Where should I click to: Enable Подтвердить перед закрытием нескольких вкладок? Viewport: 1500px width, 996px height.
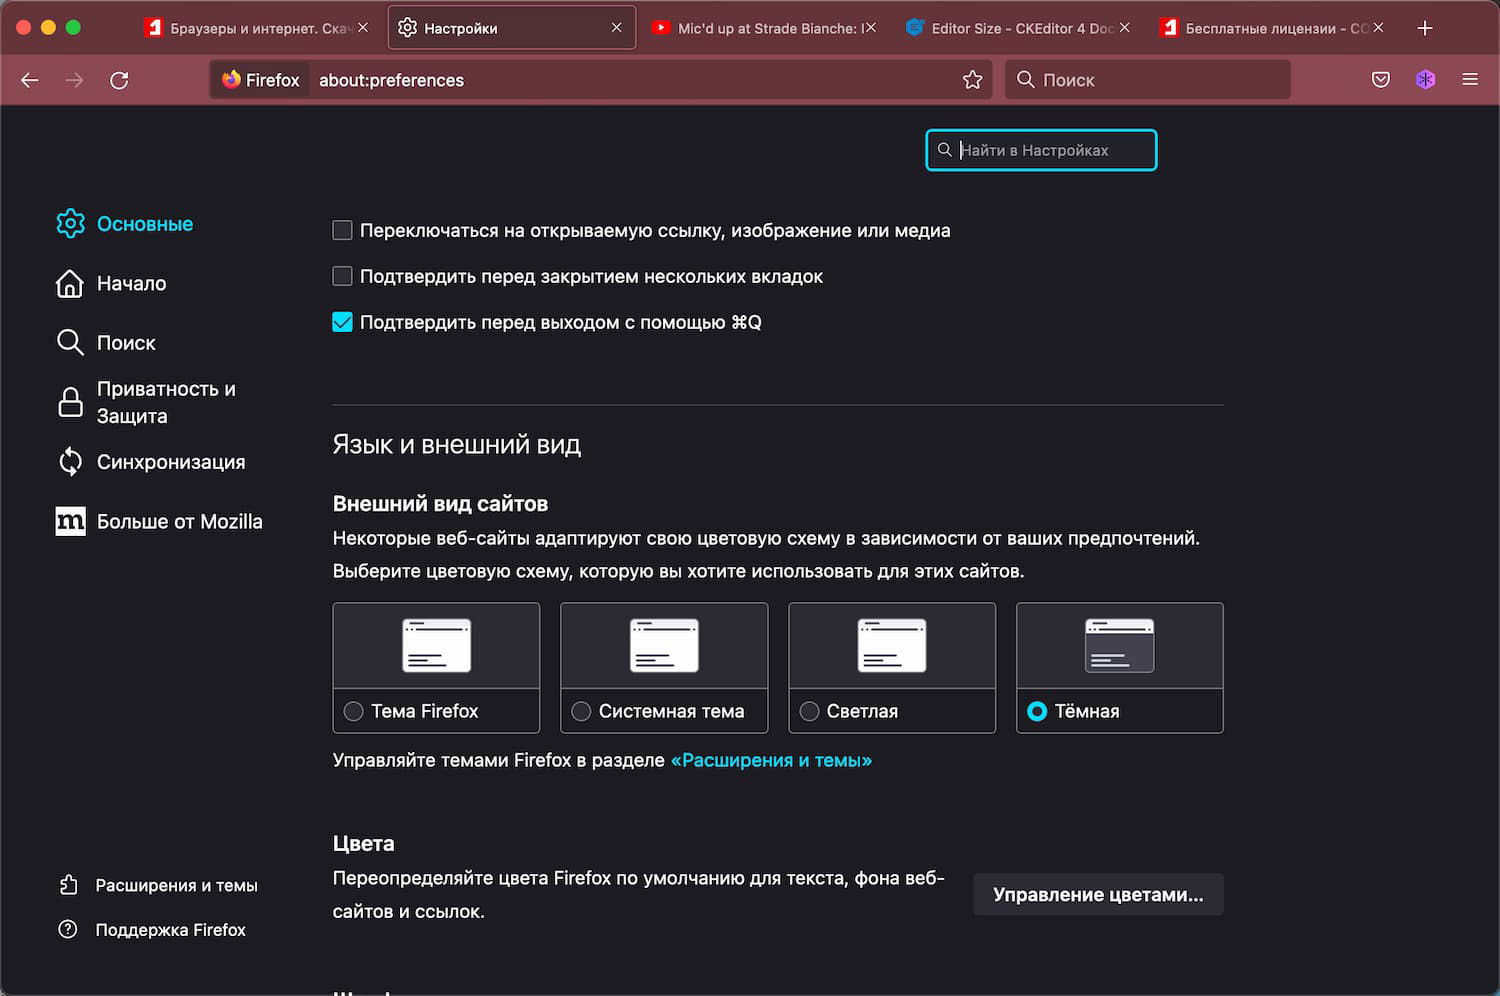(342, 276)
